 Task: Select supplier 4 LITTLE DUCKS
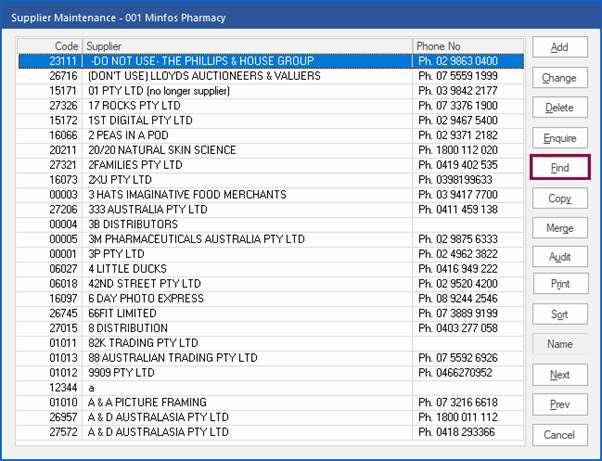pyautogui.click(x=271, y=269)
